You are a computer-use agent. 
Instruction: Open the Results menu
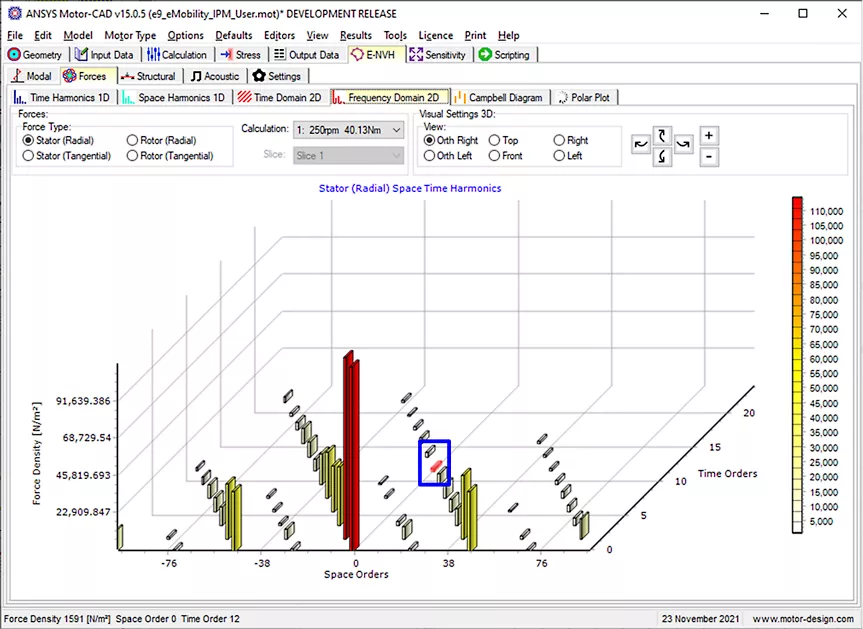pyautogui.click(x=355, y=35)
